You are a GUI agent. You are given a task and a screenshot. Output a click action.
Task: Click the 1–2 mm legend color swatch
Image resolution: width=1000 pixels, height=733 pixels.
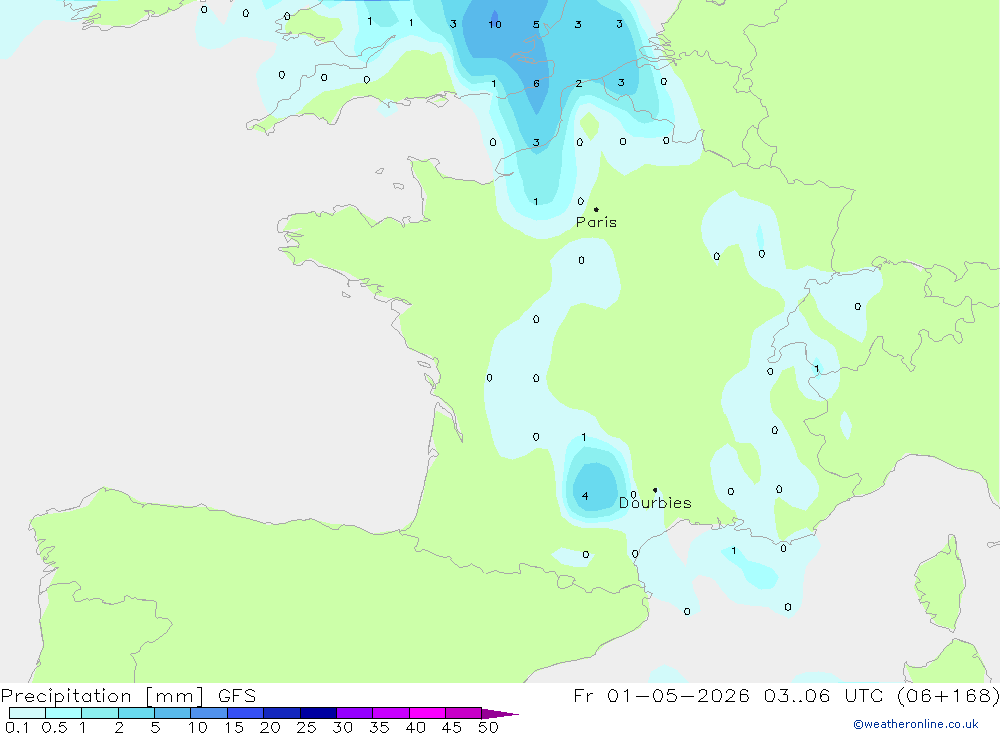coord(100,713)
